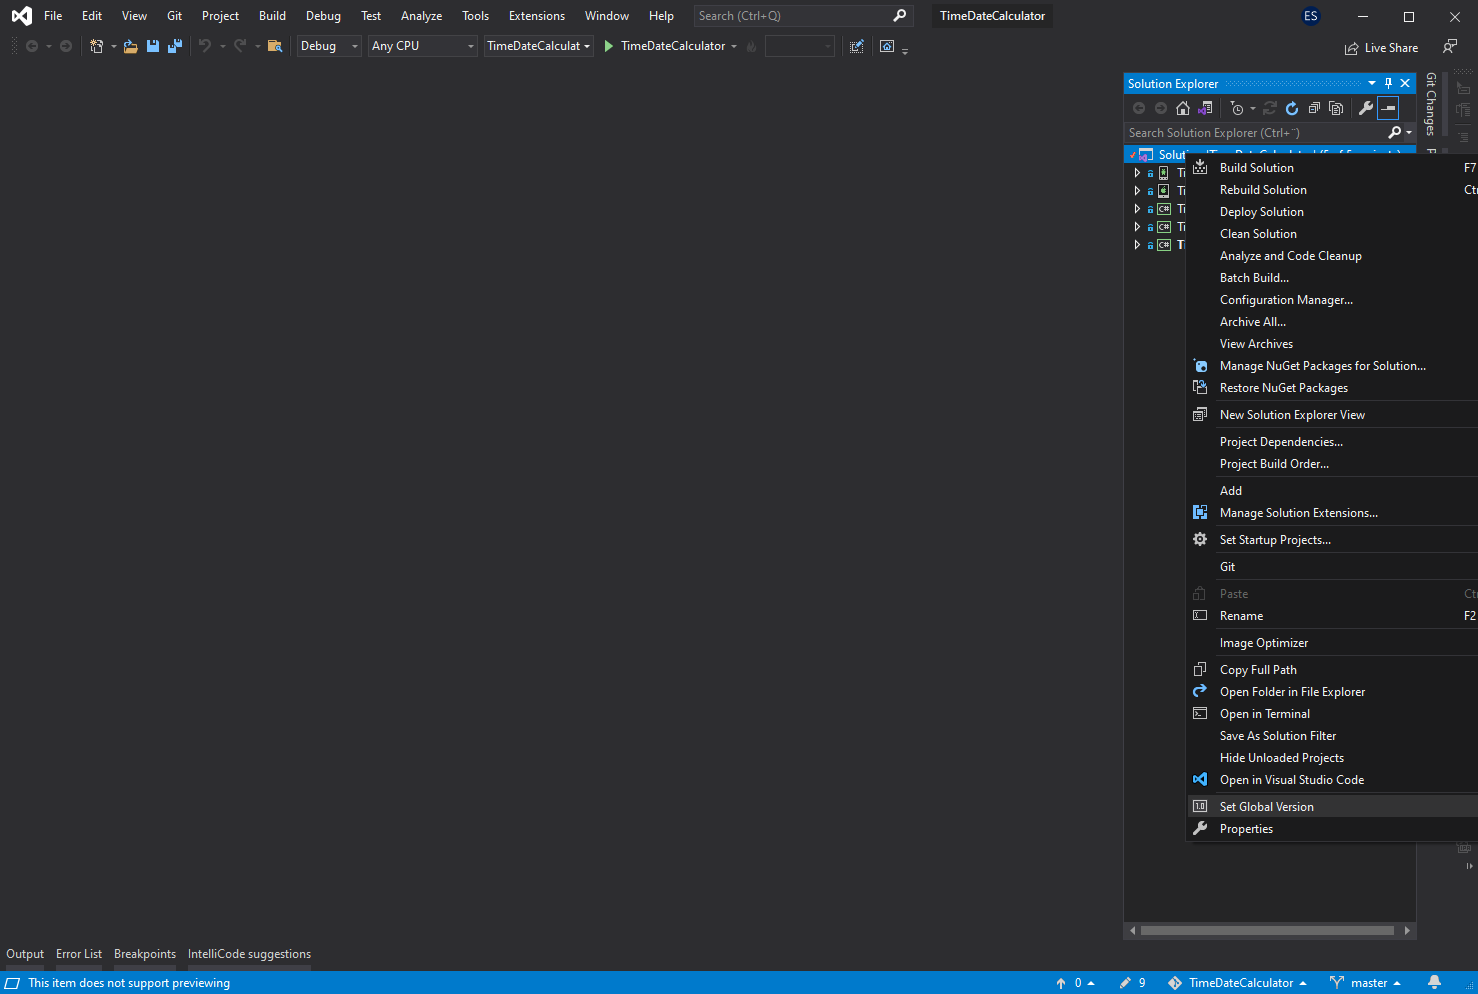The width and height of the screenshot is (1478, 994).
Task: Choose Set Global Version menu entry
Action: pyautogui.click(x=1266, y=807)
